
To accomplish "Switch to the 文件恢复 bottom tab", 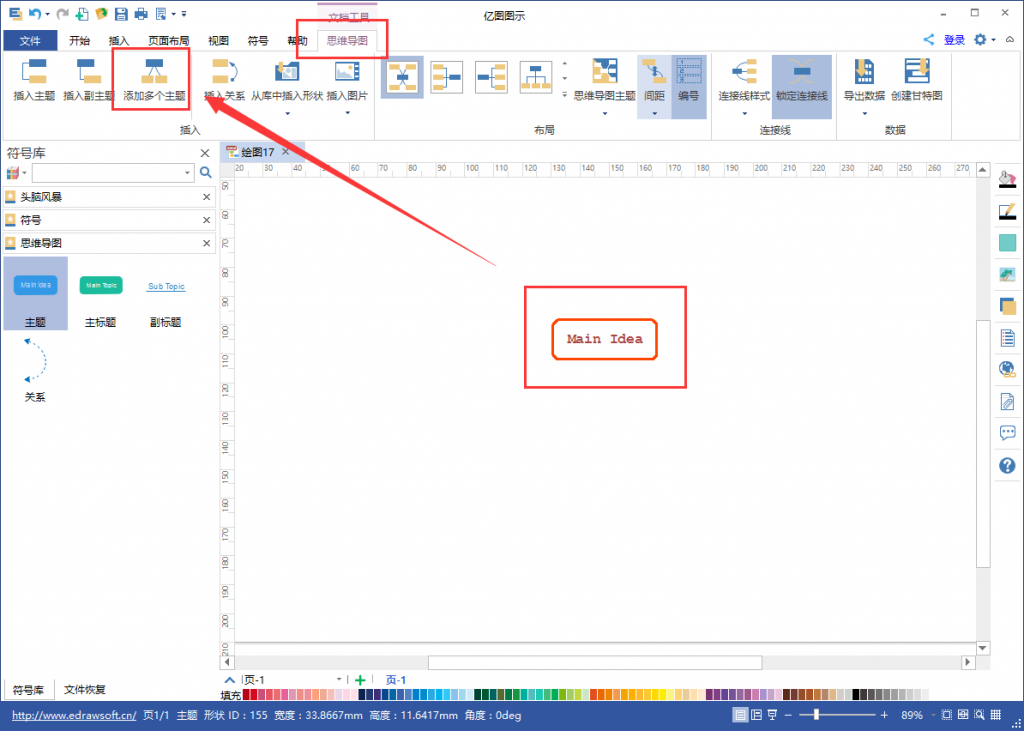I will [x=85, y=690].
